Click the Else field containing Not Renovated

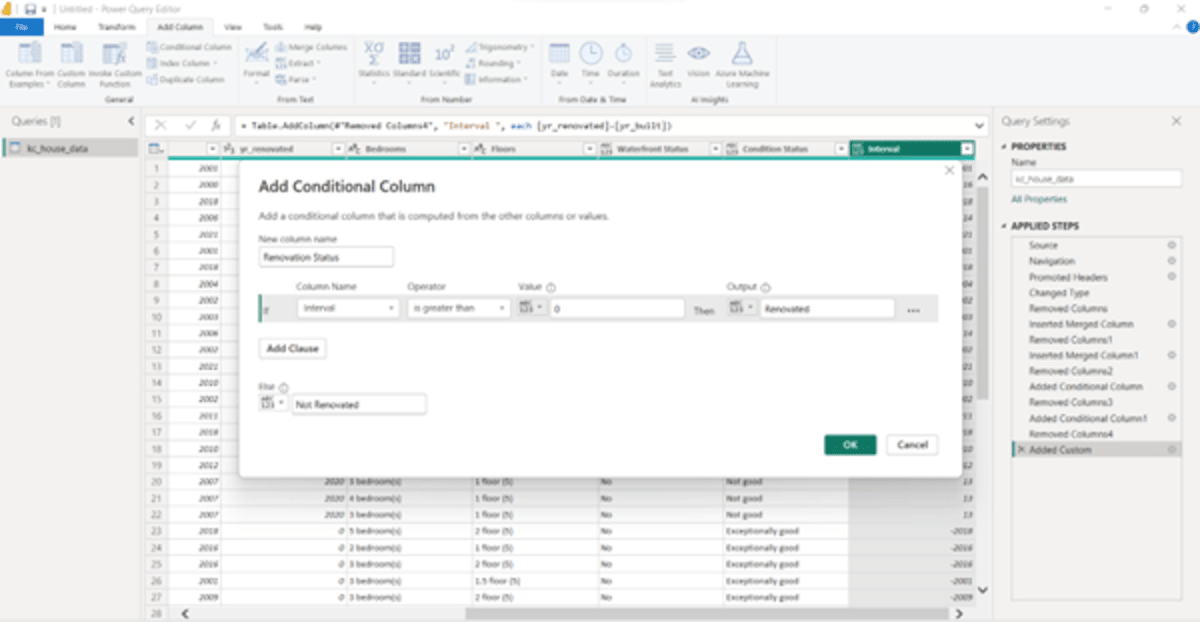[359, 404]
